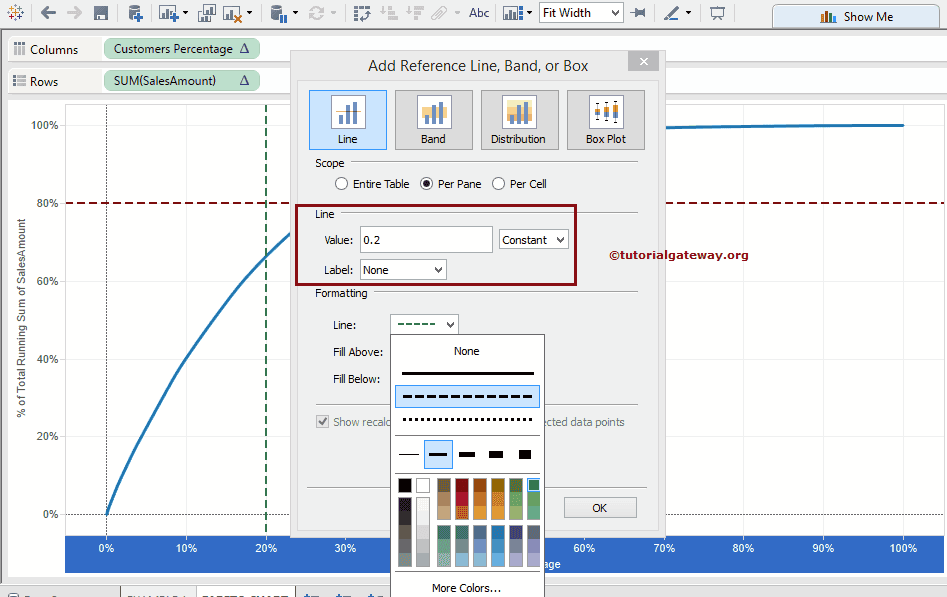The width and height of the screenshot is (947, 597).
Task: Open the Show Me panel
Action: point(858,16)
